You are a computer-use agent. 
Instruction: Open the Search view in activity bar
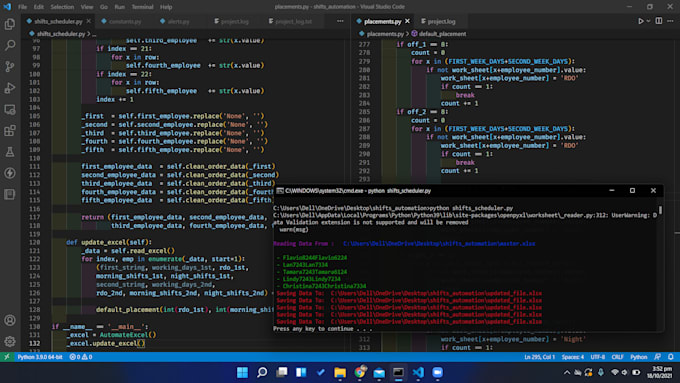(10, 45)
